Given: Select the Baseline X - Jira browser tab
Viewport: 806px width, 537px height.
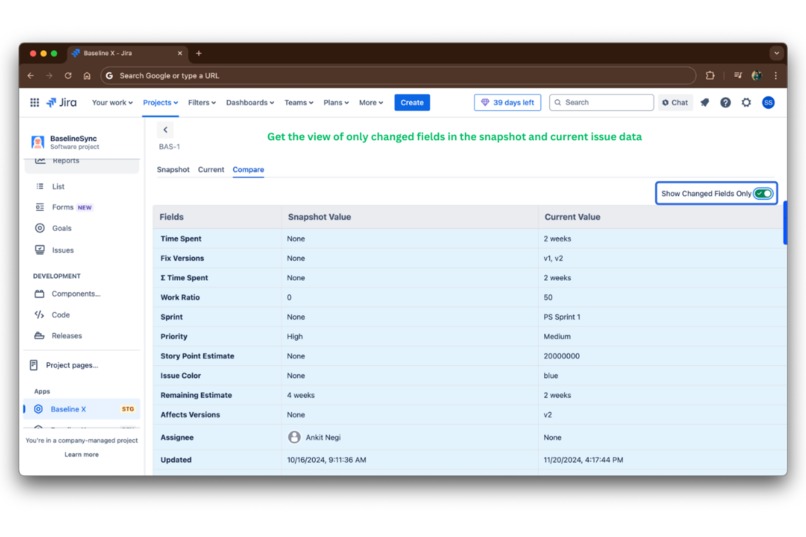Looking at the screenshot, I should pos(127,53).
